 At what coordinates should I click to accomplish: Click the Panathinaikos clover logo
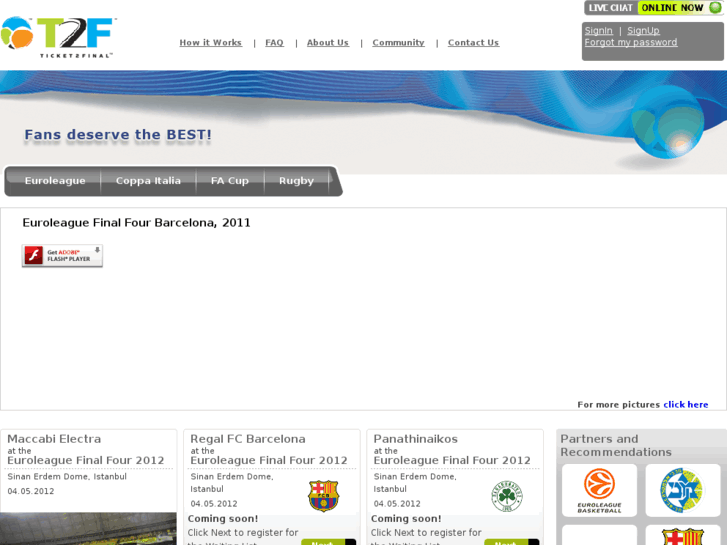pyautogui.click(x=507, y=496)
